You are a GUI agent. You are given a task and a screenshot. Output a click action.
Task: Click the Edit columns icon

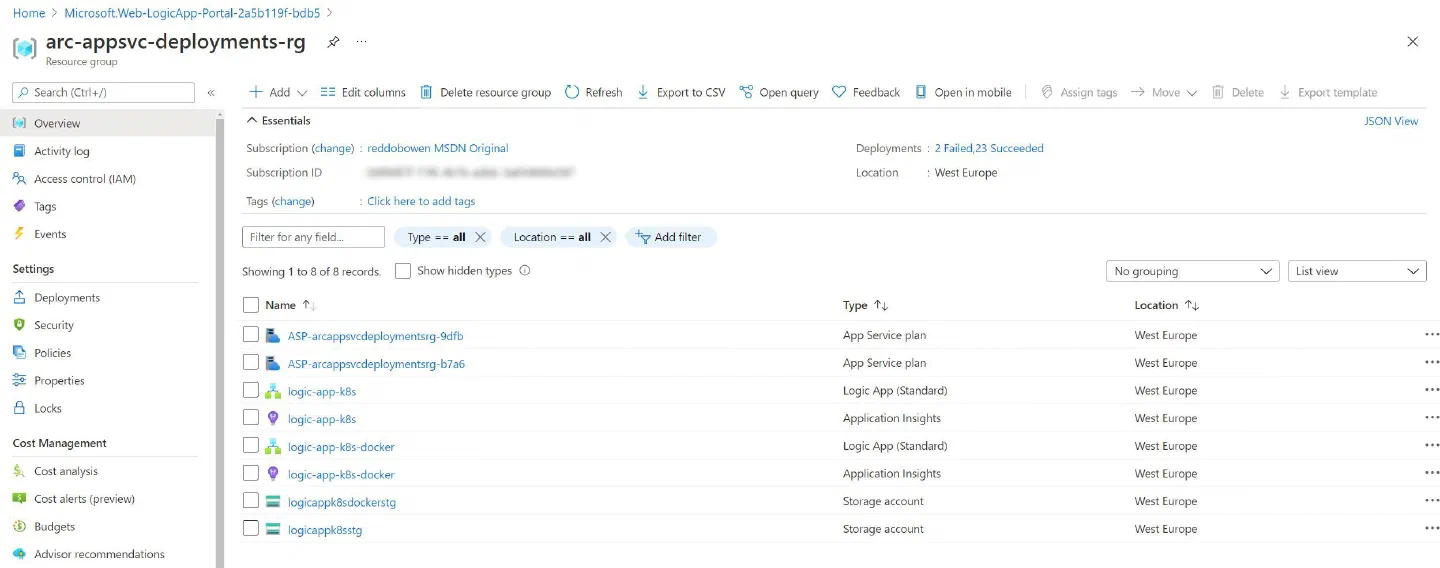click(x=328, y=92)
